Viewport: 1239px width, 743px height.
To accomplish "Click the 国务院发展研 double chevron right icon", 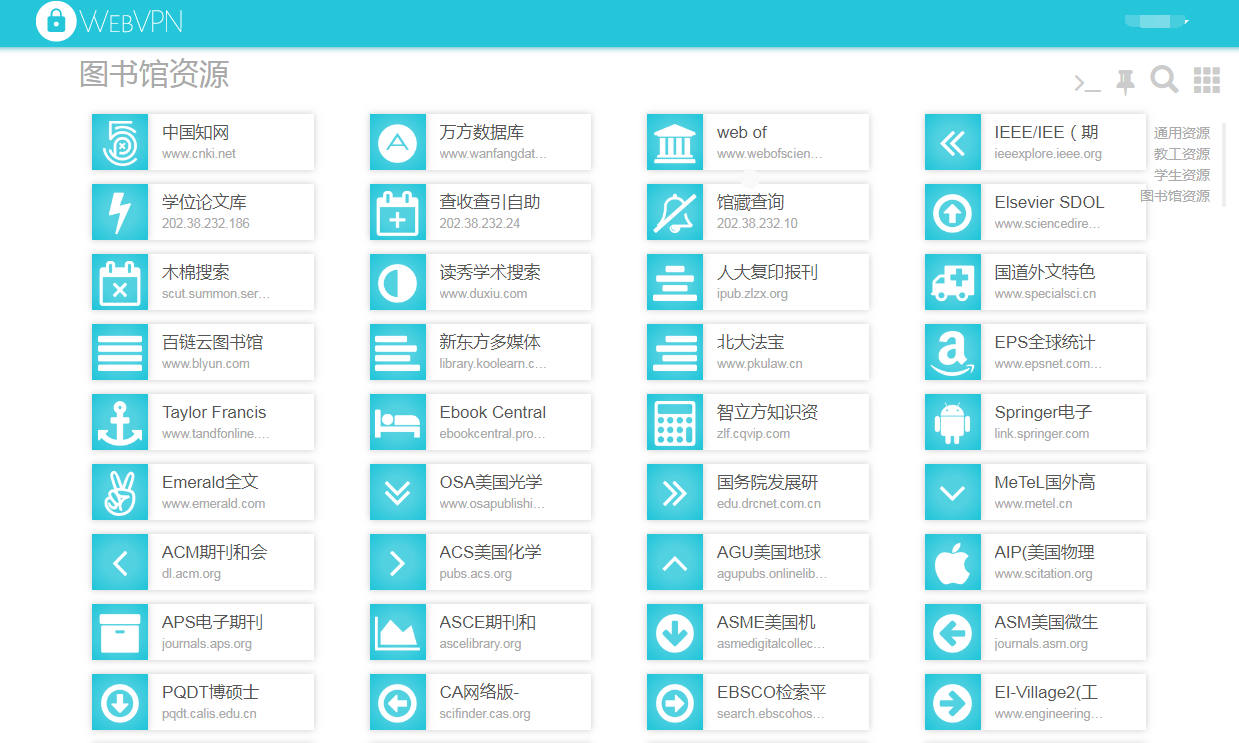I will pos(675,492).
